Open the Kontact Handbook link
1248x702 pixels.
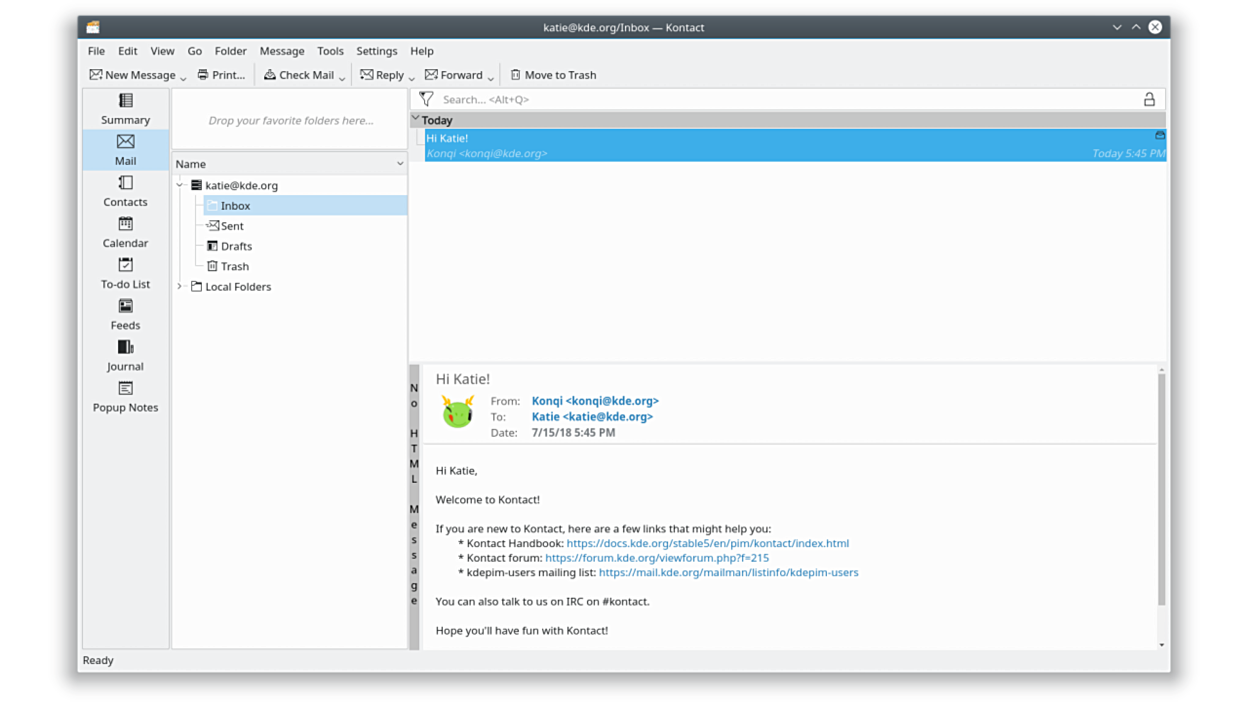[x=707, y=543]
